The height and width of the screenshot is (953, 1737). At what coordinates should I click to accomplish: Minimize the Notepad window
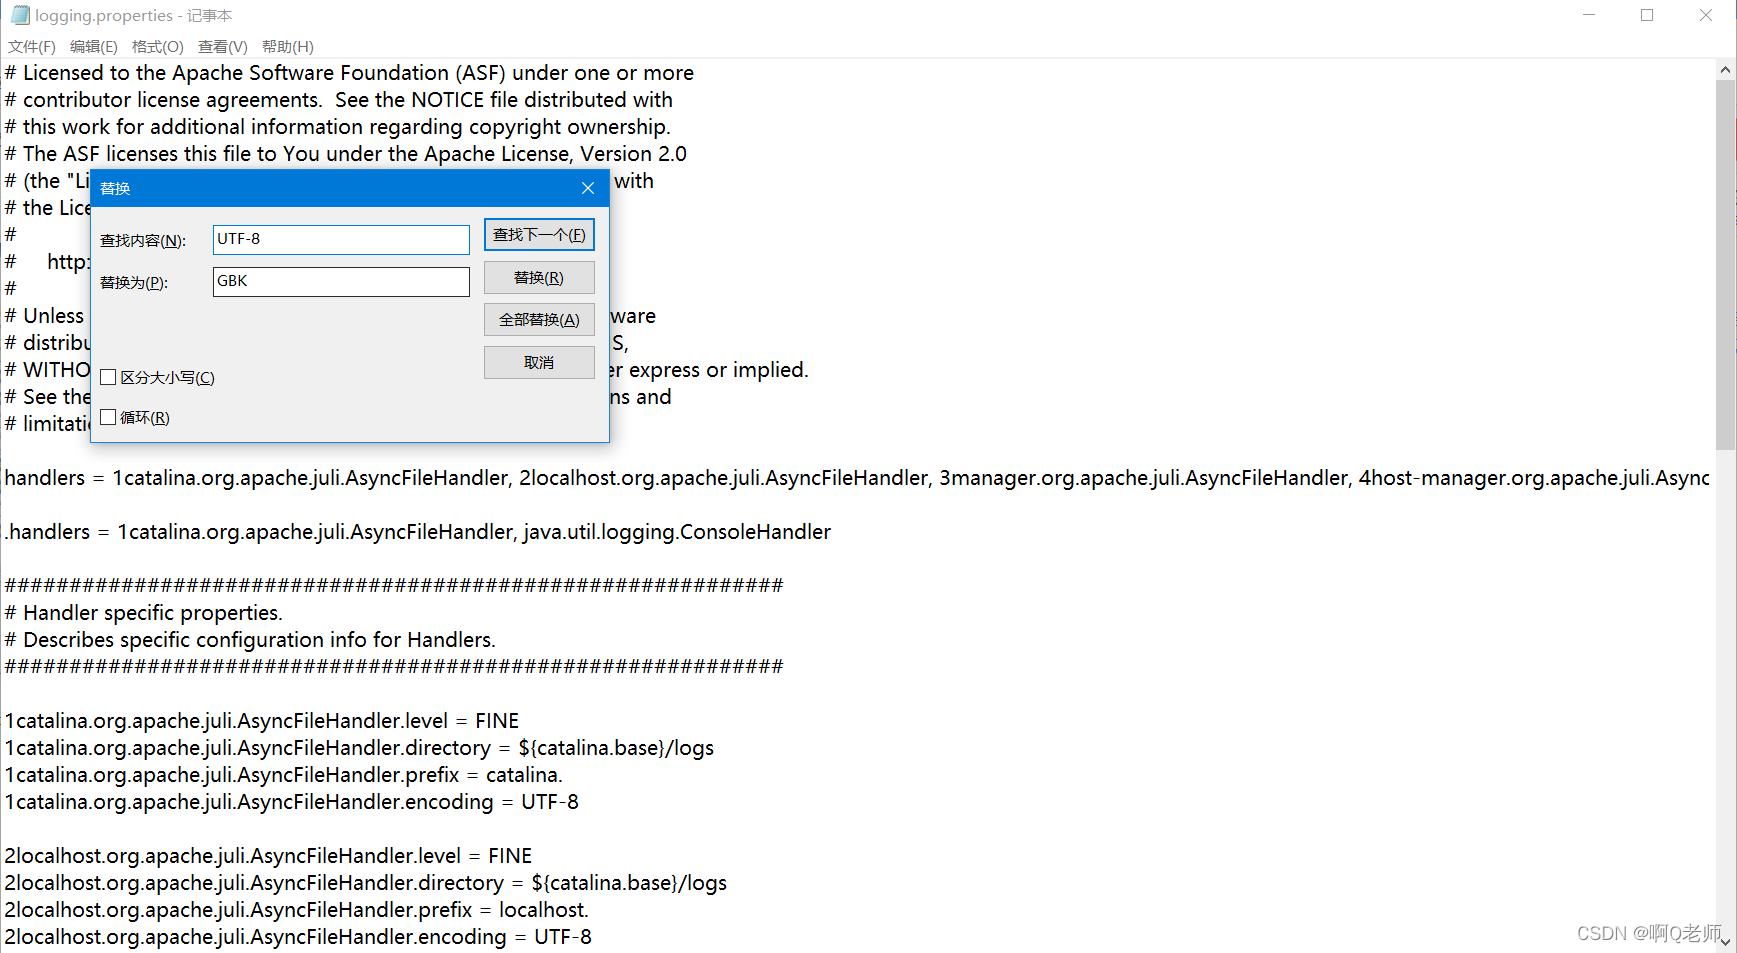pyautogui.click(x=1589, y=15)
